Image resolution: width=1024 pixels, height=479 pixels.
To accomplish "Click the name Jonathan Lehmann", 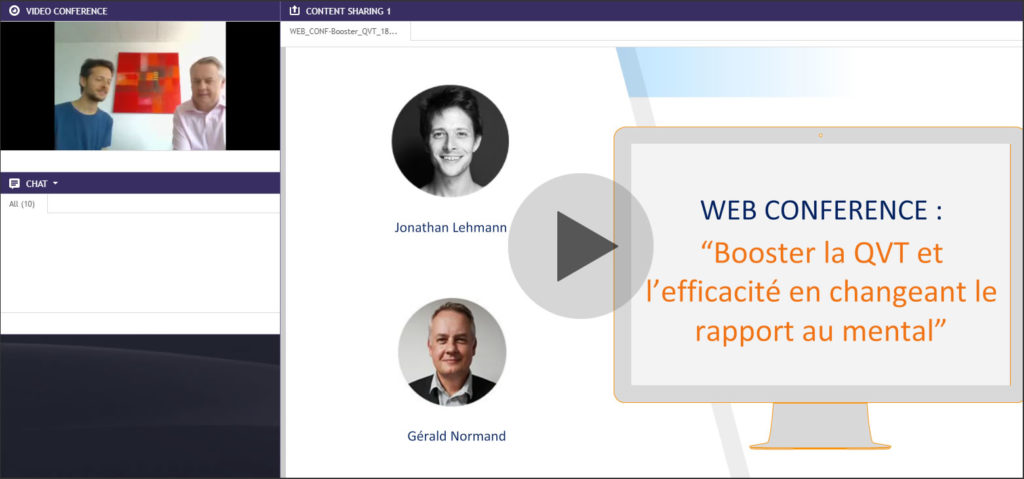I will point(451,227).
